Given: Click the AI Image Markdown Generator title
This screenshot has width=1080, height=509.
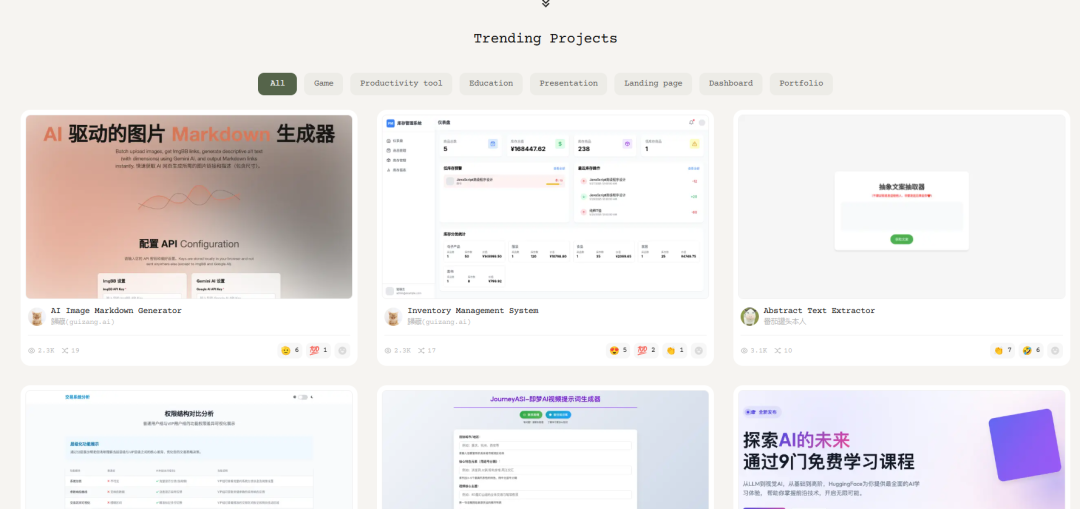Looking at the screenshot, I should [x=116, y=311].
